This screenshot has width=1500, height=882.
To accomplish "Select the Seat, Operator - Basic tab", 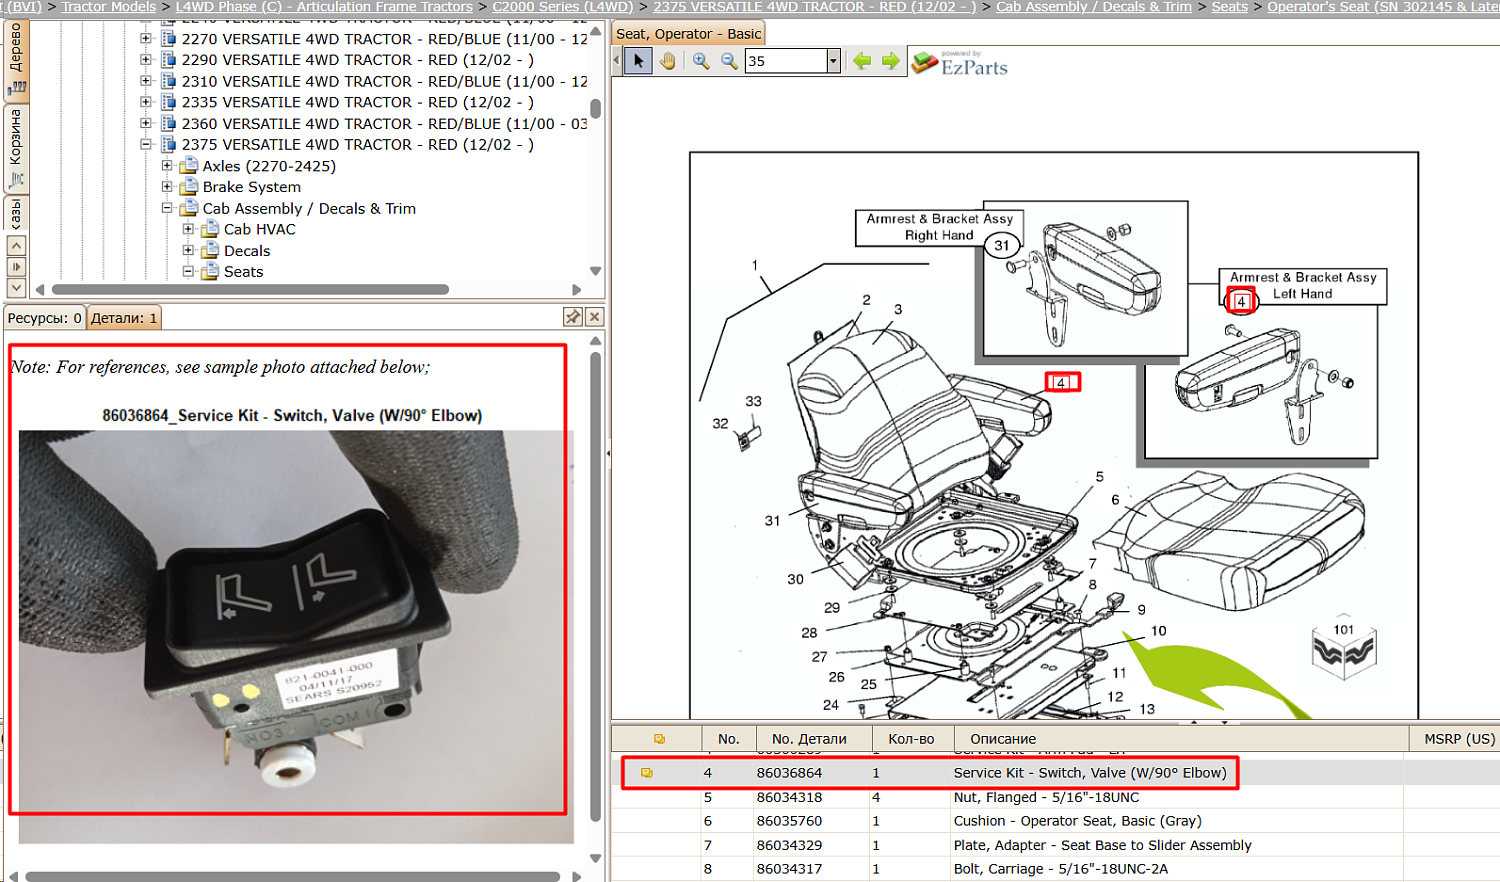I will 688,33.
